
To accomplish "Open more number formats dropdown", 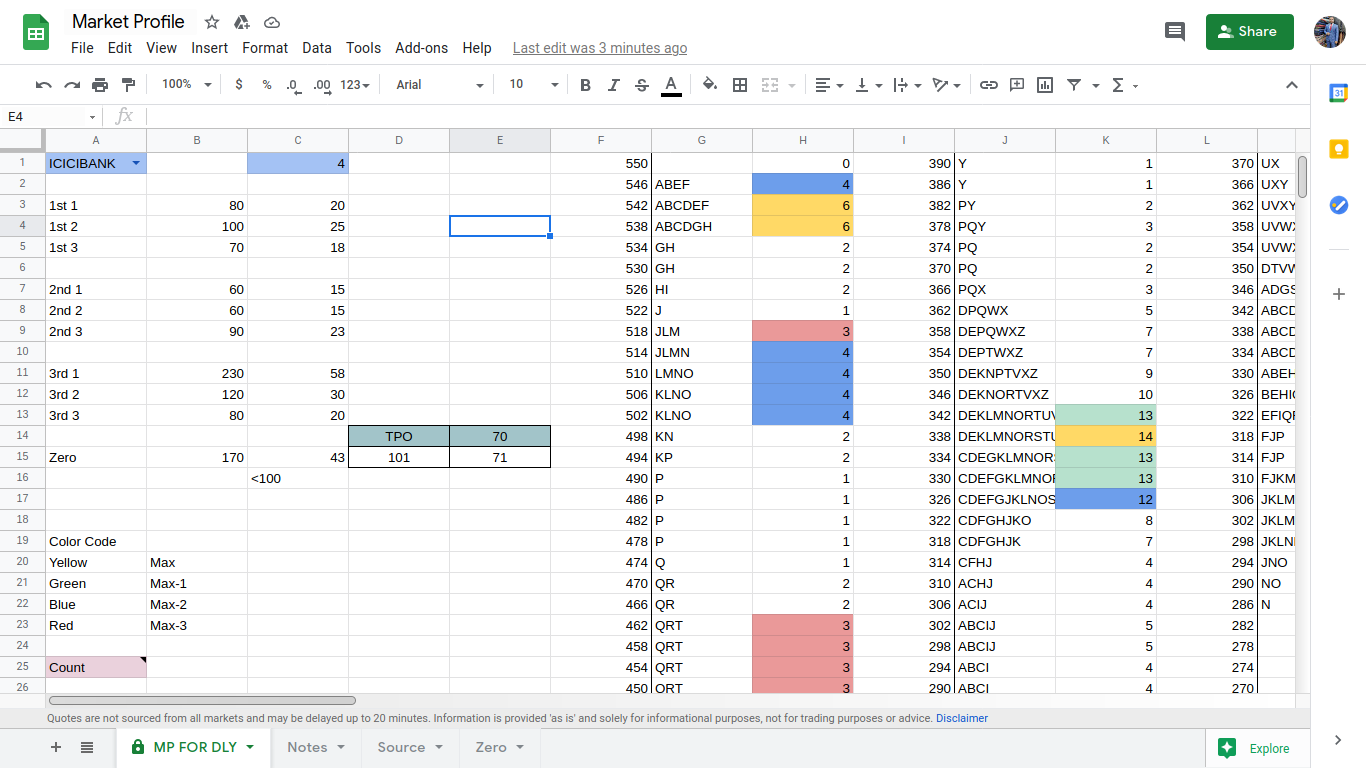I will pos(355,85).
